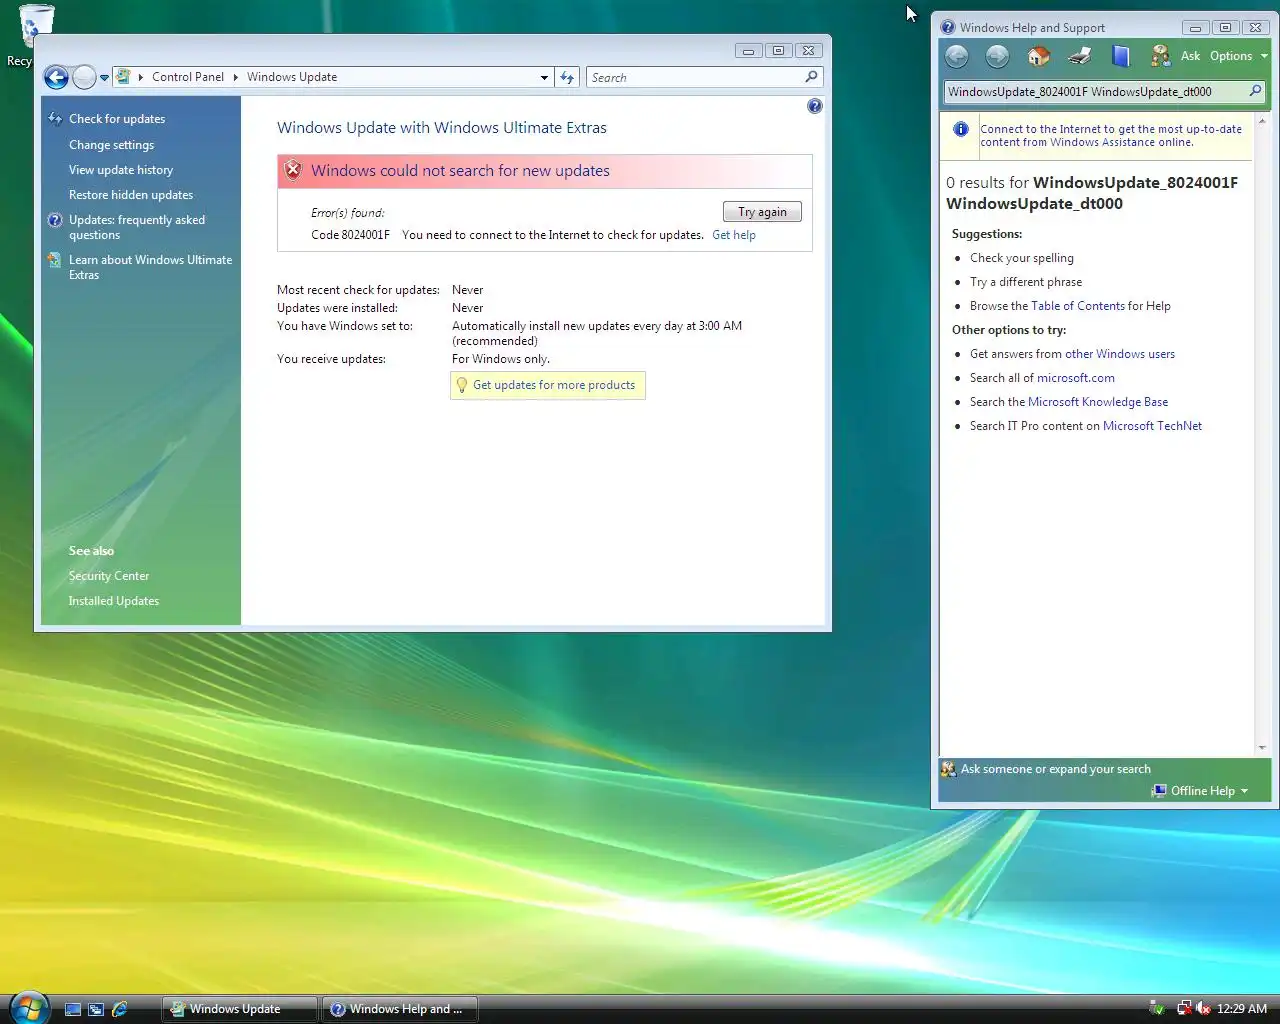
Task: Click the Forward button in Help and Support
Action: click(997, 56)
